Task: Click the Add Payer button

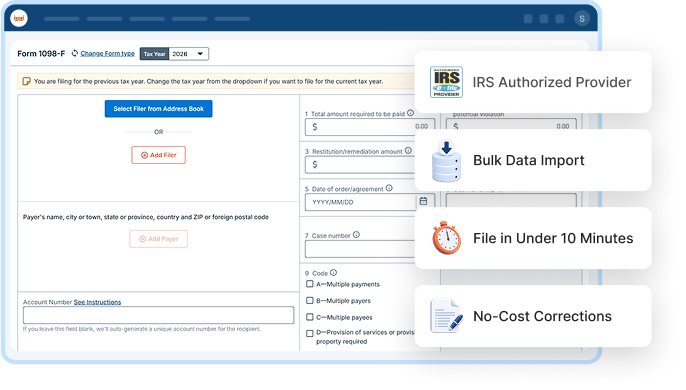Action: [x=158, y=239]
